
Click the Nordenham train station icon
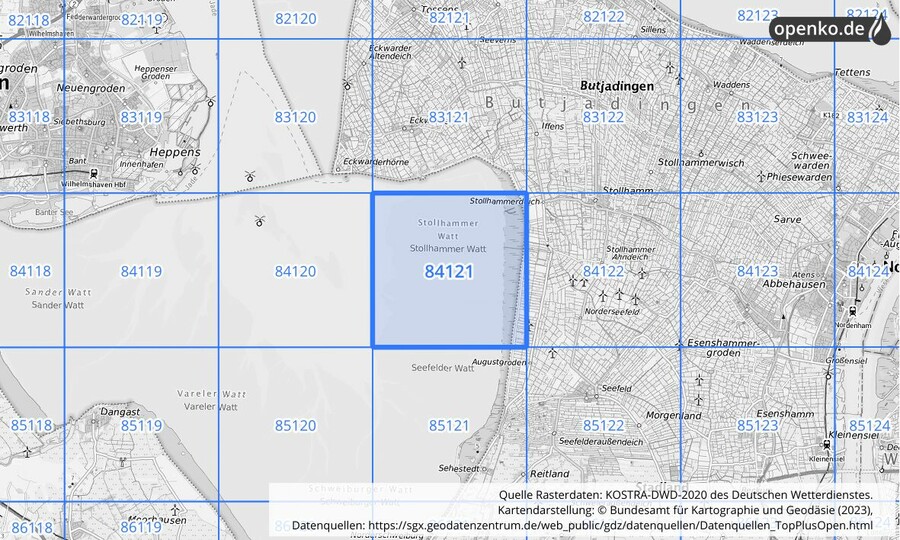pos(855,311)
